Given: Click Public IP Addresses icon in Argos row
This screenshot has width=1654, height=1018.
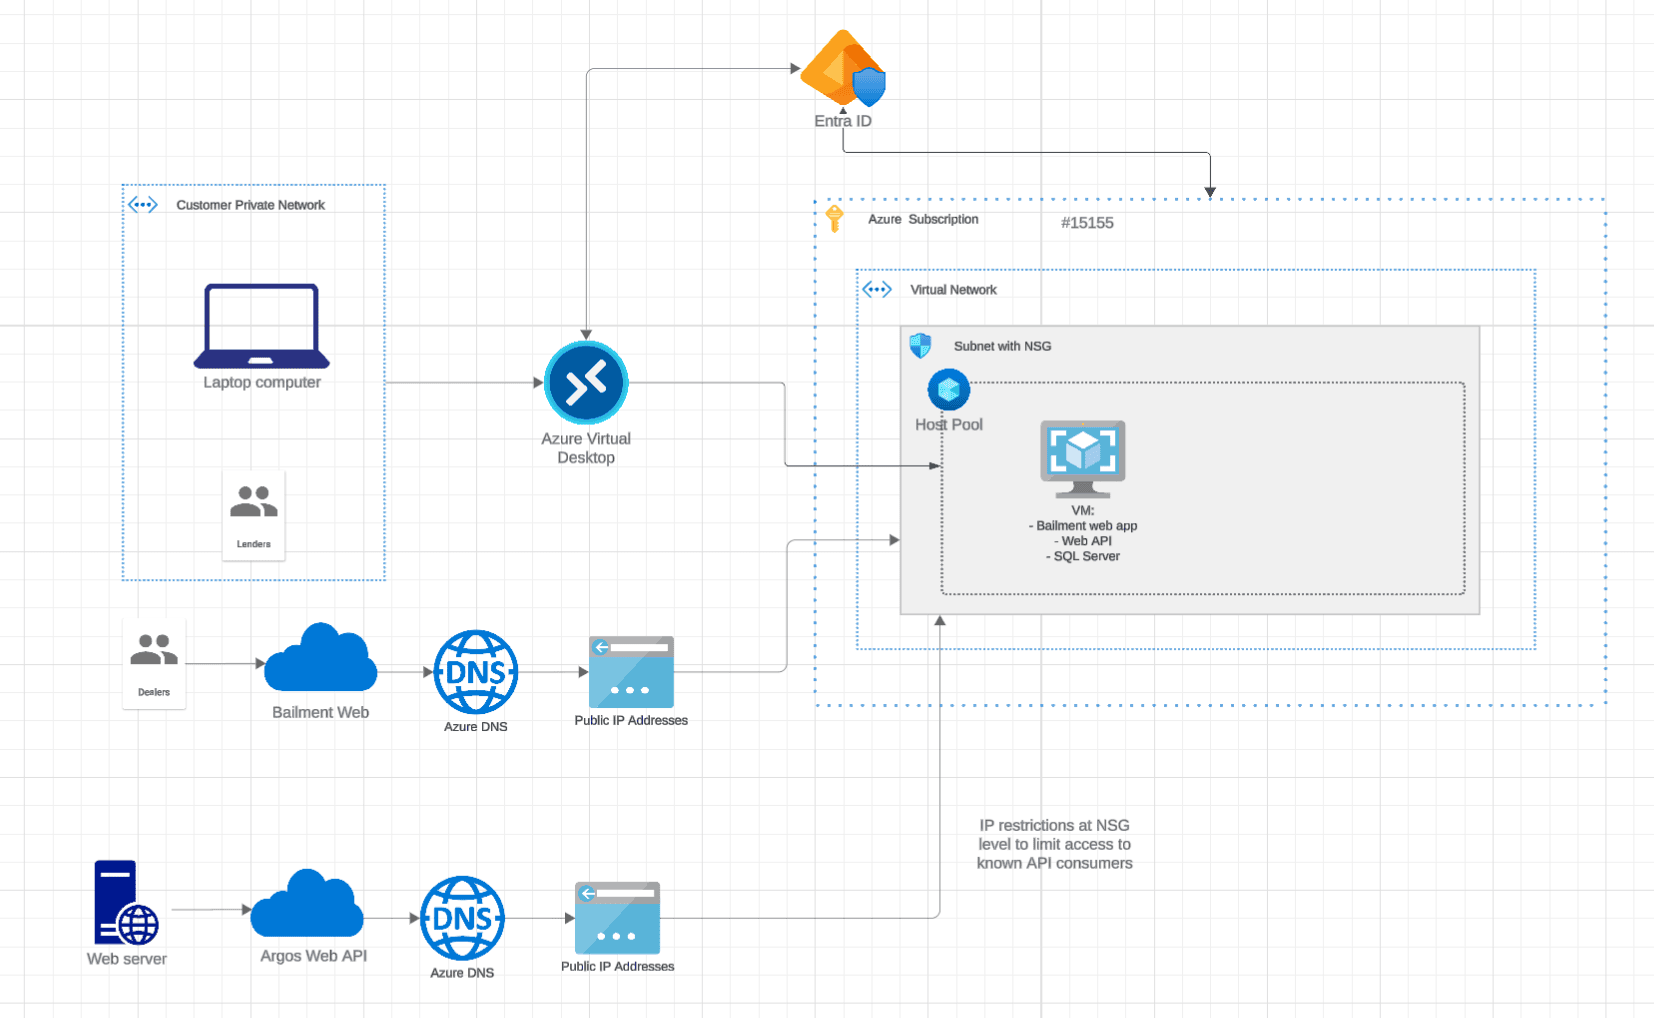Looking at the screenshot, I should click(x=617, y=918).
